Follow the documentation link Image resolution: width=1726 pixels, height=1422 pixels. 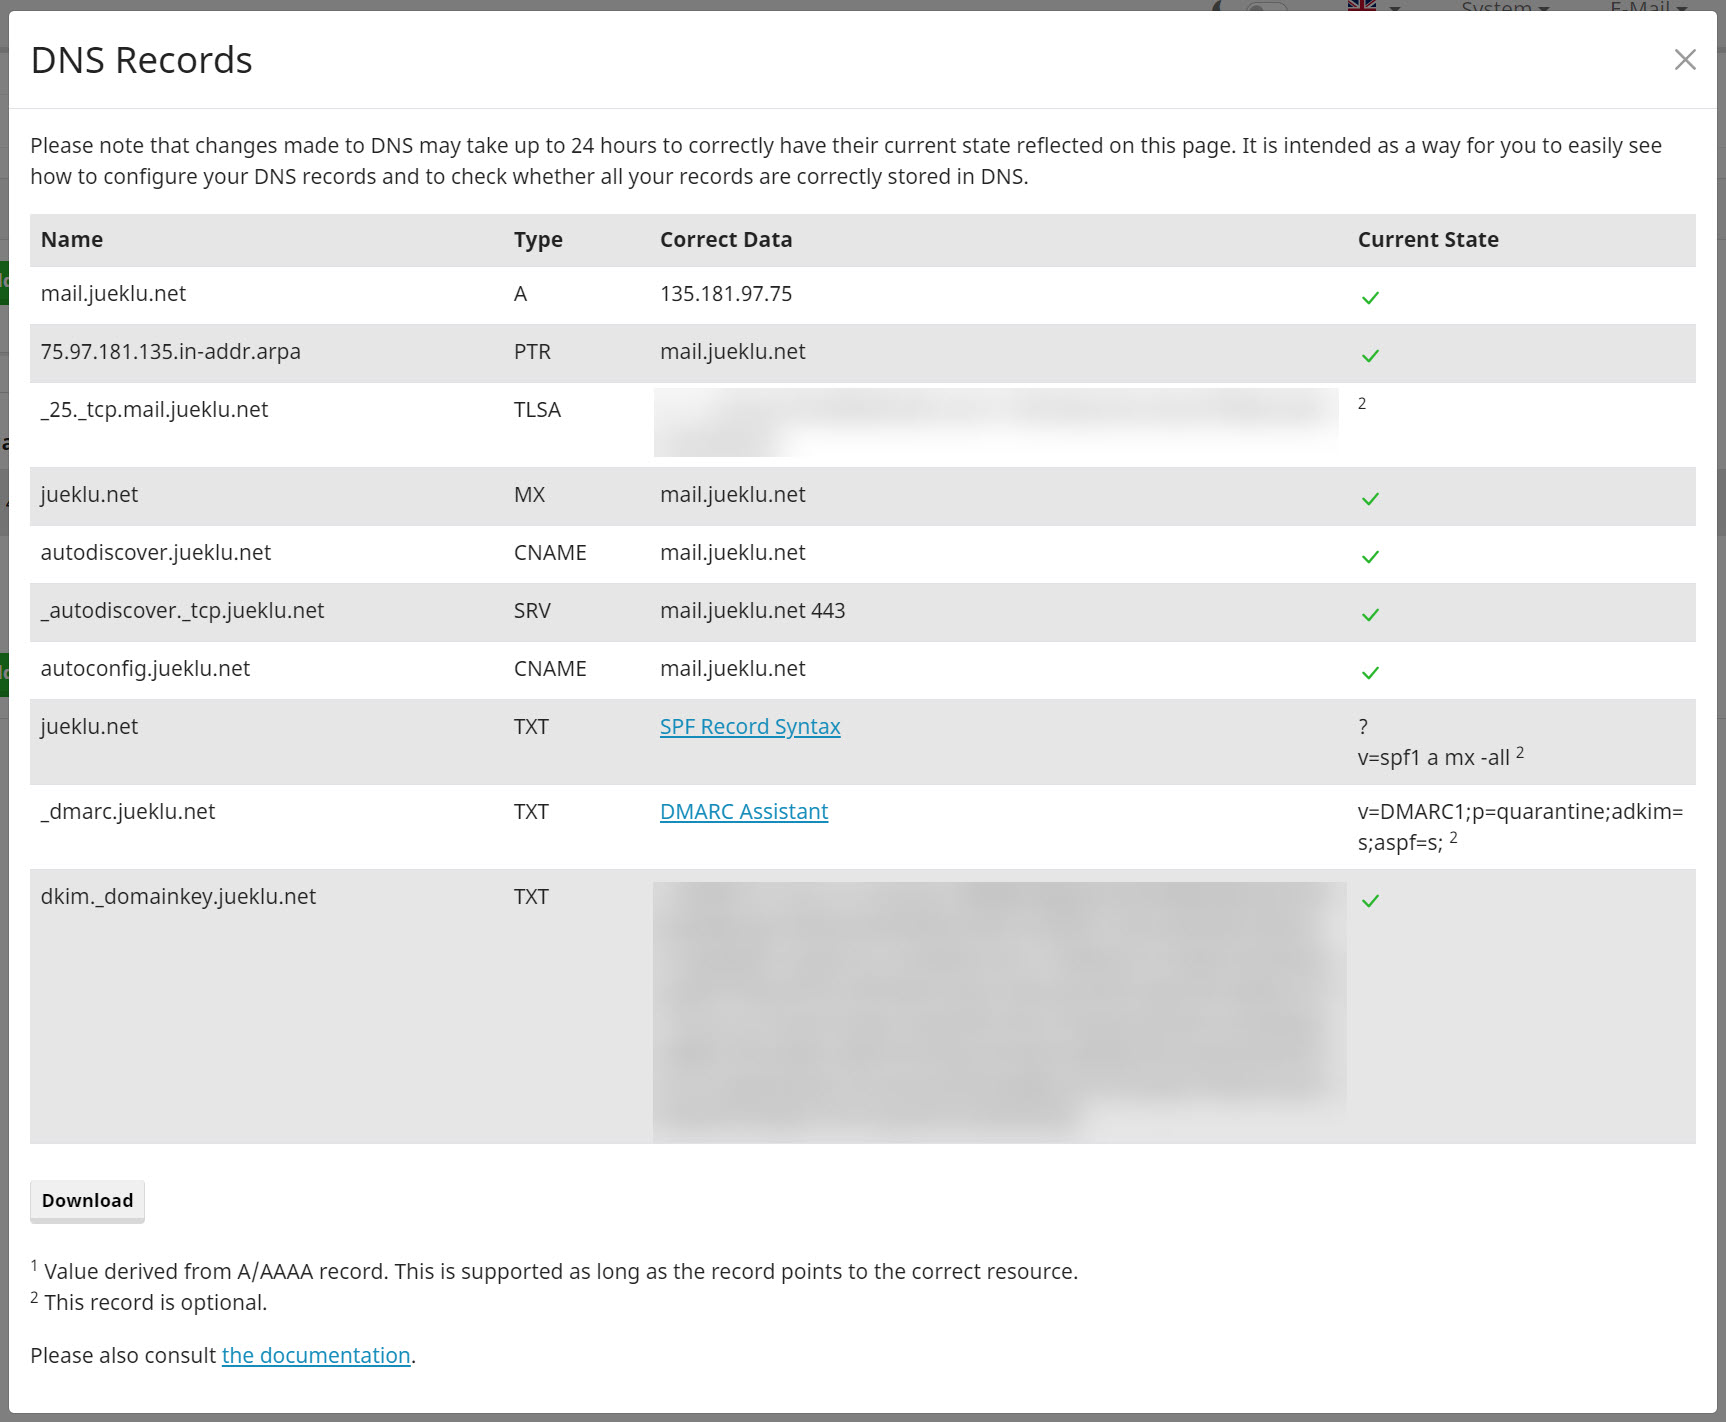point(316,1356)
